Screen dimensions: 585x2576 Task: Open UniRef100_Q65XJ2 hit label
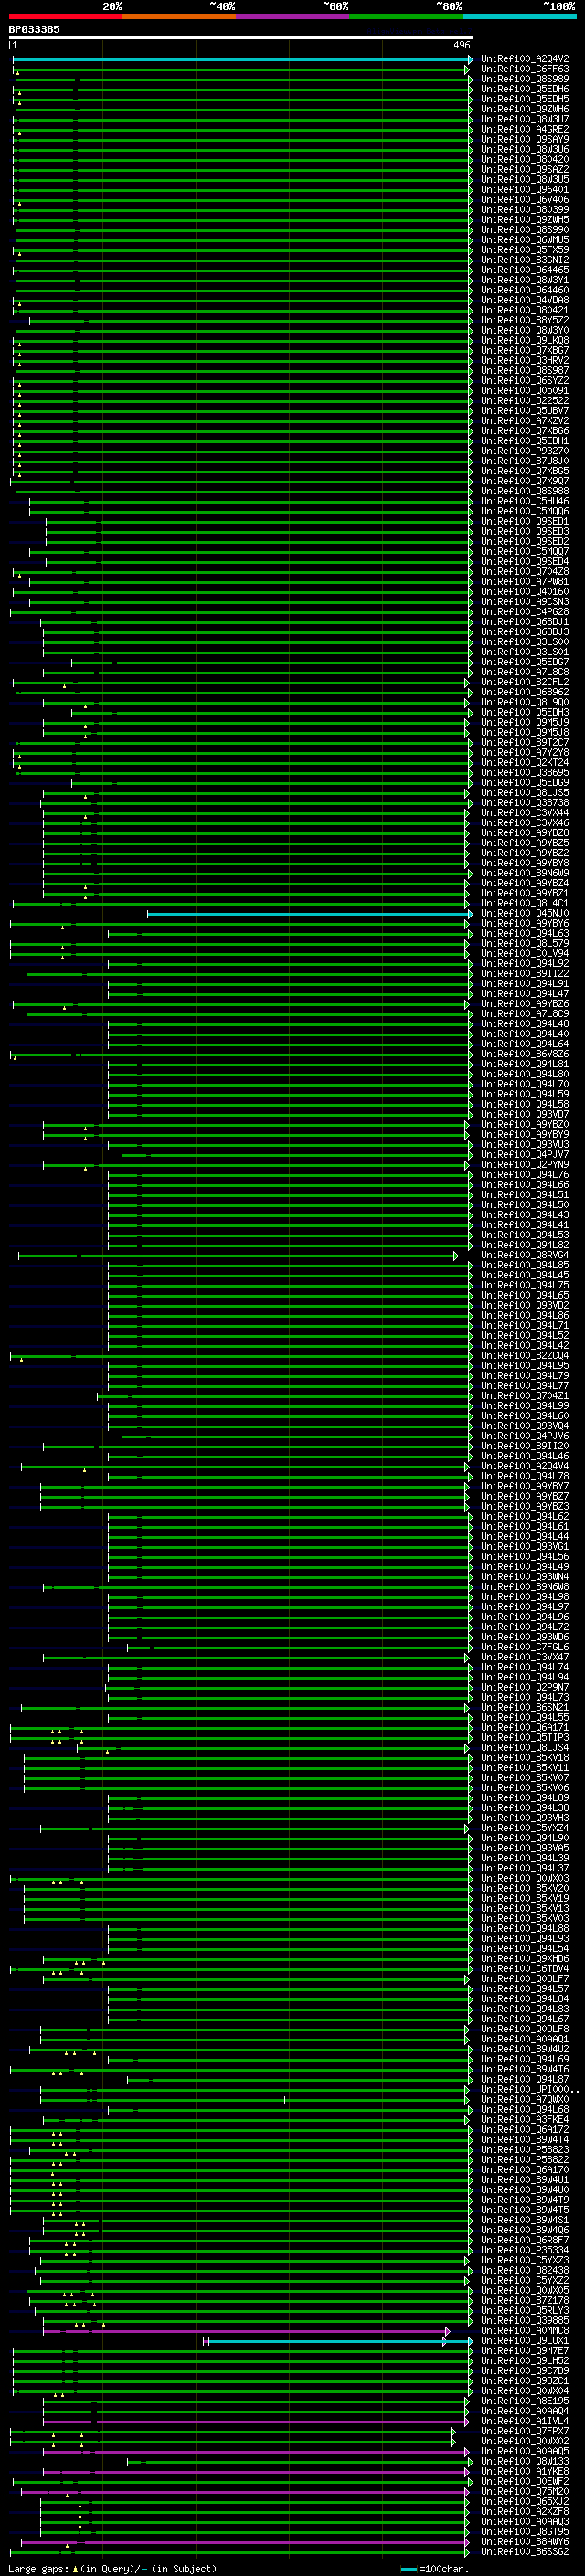tap(525, 2502)
